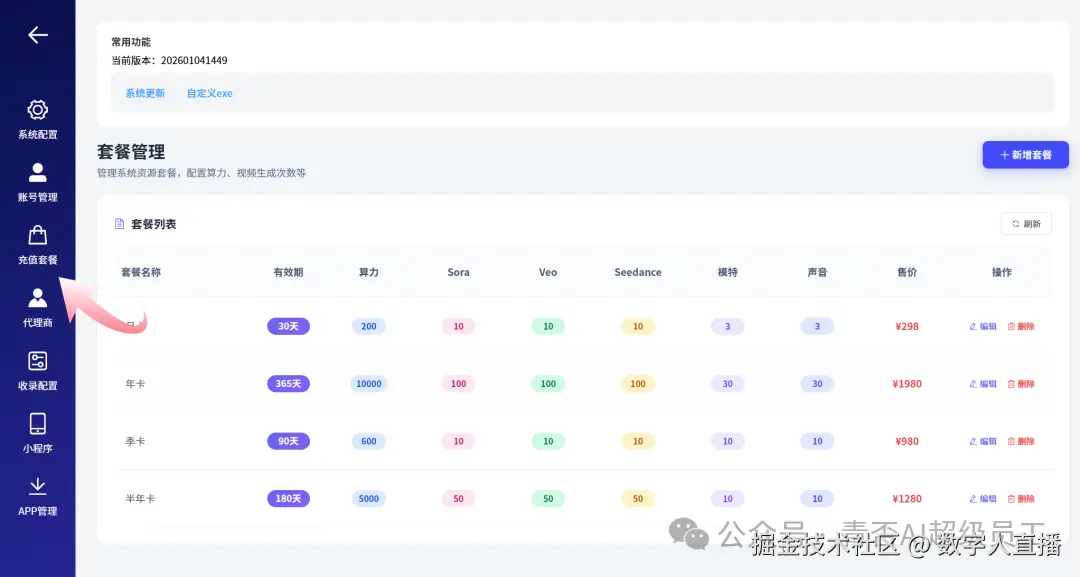The height and width of the screenshot is (577, 1080).
Task: Open 收录配置 sidebar icon
Action: pyautogui.click(x=37, y=361)
